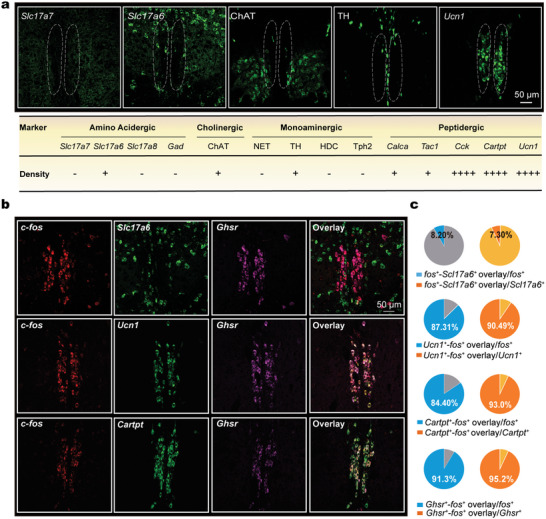Image resolution: width=546 pixels, height=519 pixels.
Task: Select the c-fos image in the Cartpt row
Action: [x=64, y=465]
